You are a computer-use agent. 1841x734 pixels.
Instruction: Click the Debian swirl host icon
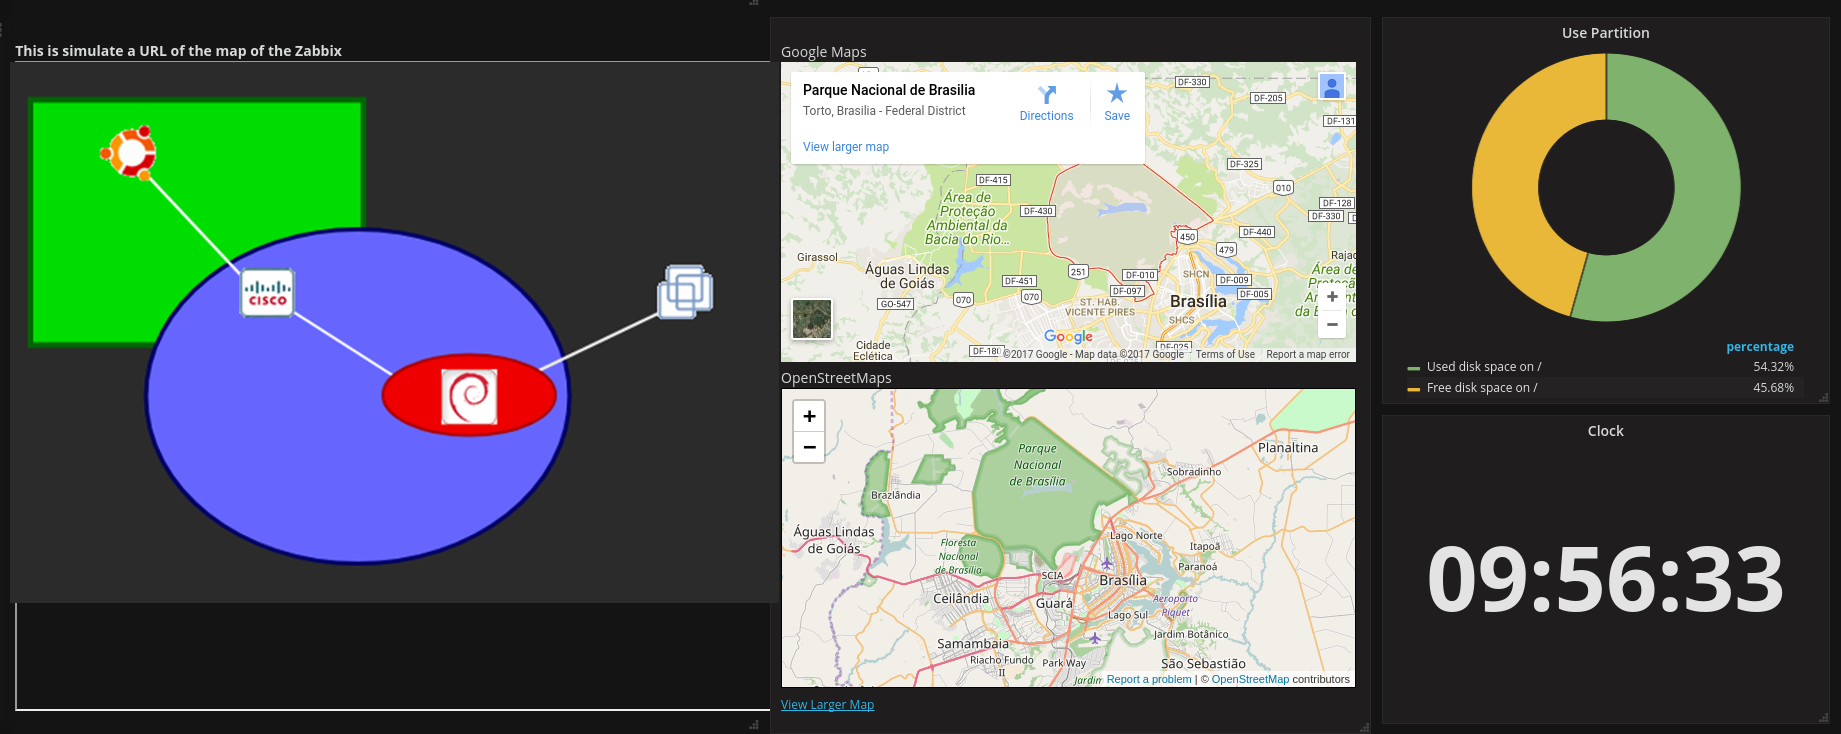[469, 397]
